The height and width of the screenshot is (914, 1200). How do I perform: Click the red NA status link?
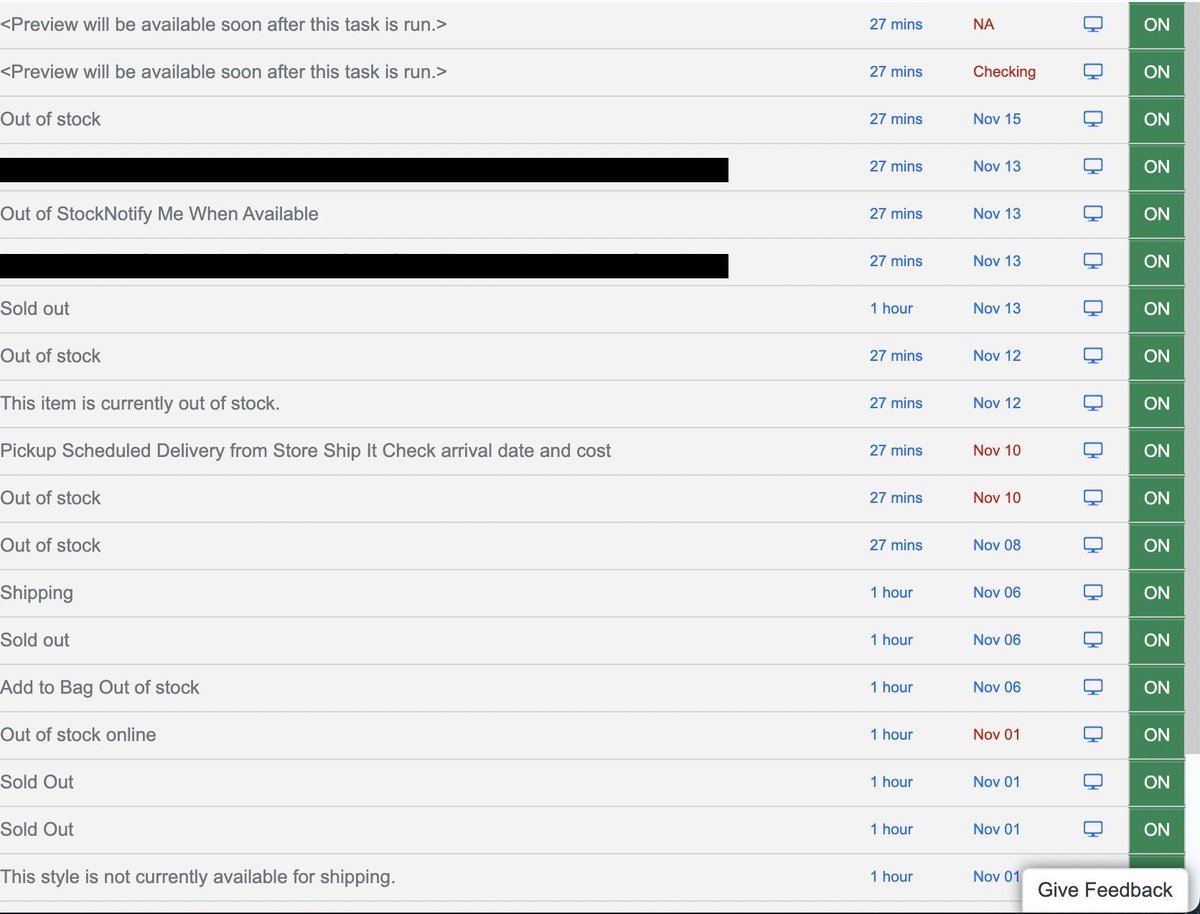pyautogui.click(x=983, y=24)
